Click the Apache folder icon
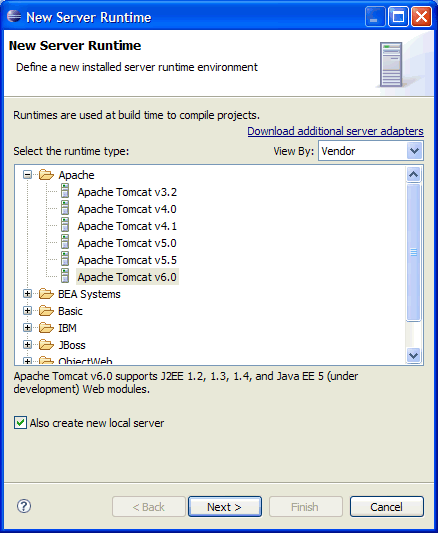 click(x=46, y=175)
